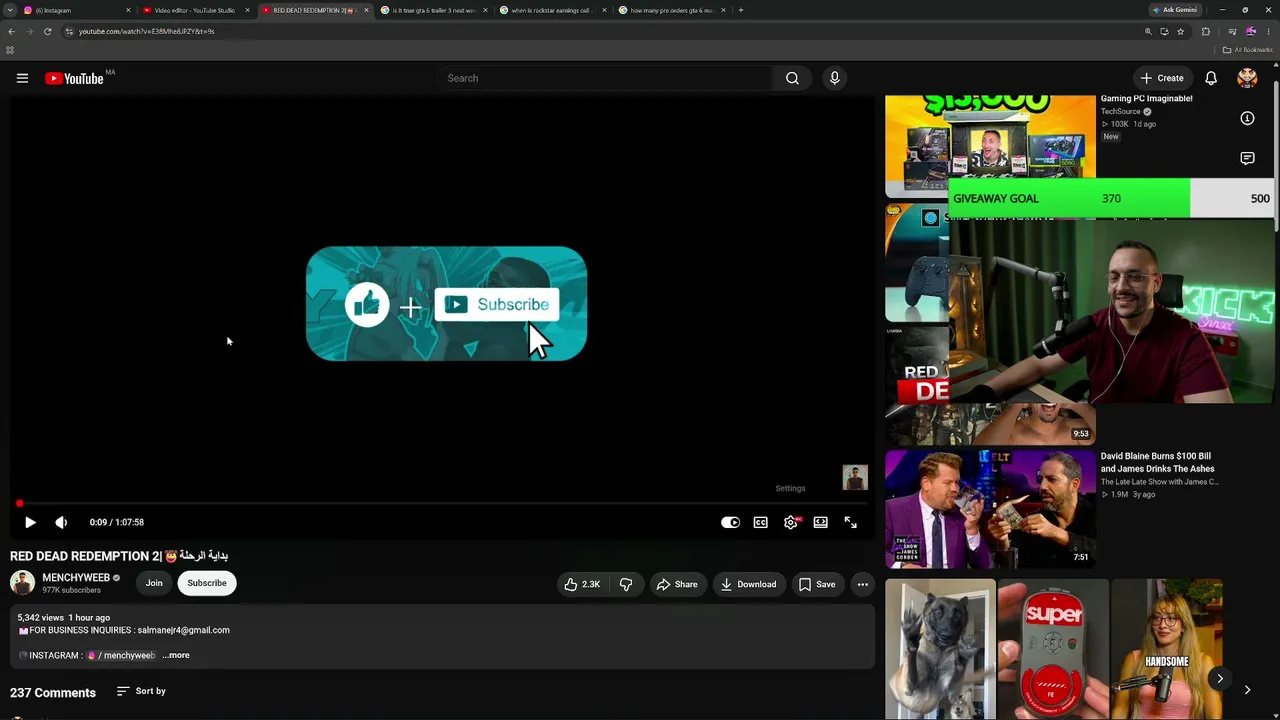This screenshot has width=1280, height=720.
Task: Switch to the GTA 6 trailer tab
Action: [x=432, y=10]
